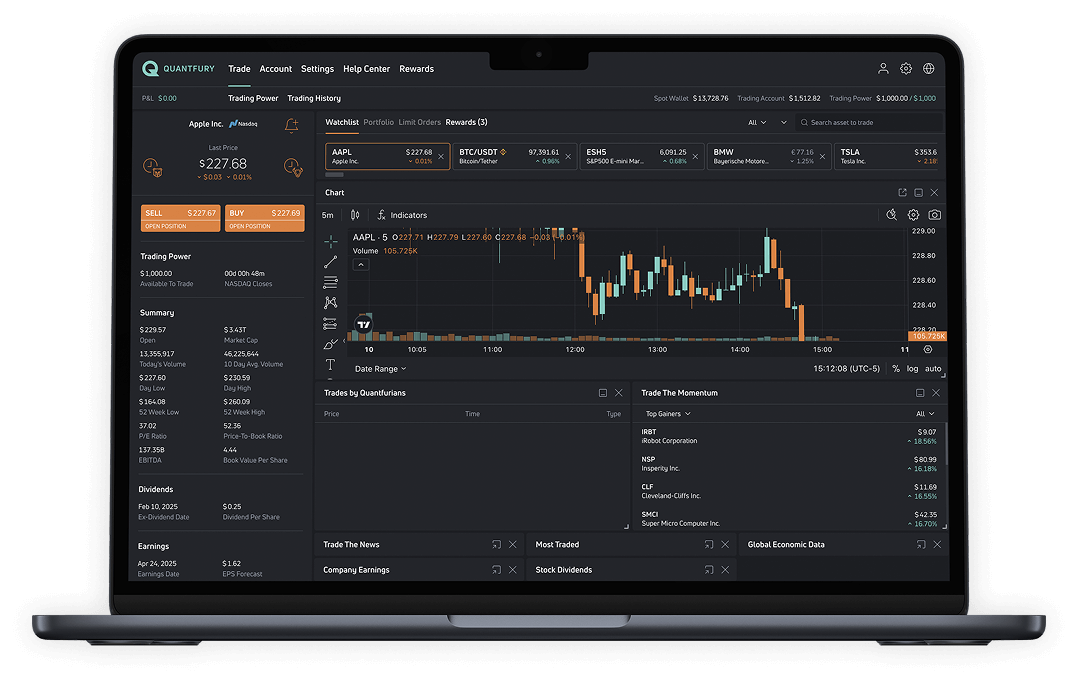Open chart time axis settings icon
1078x678 pixels.
[x=928, y=349]
